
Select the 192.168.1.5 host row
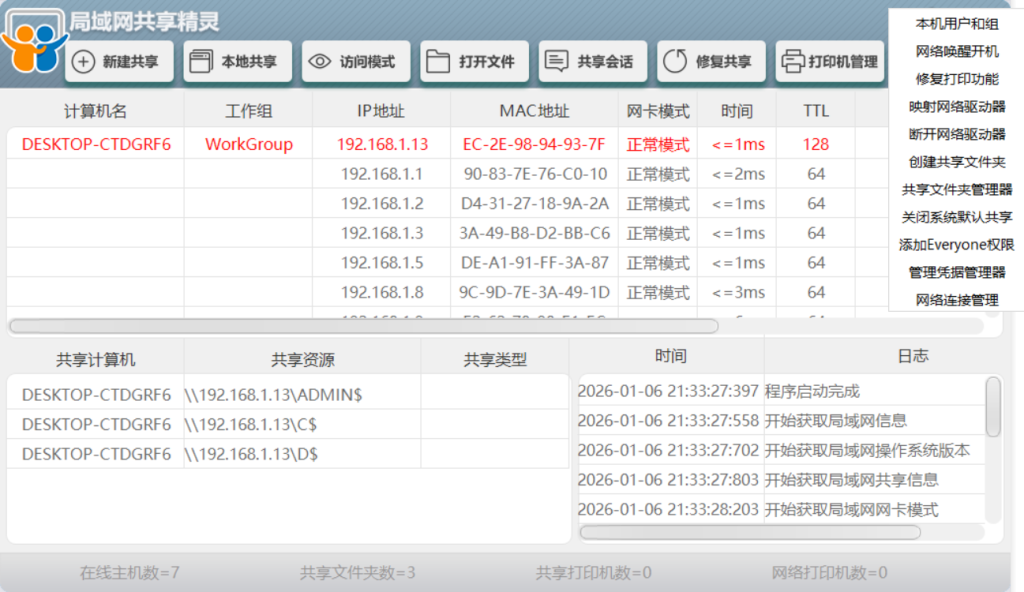382,263
